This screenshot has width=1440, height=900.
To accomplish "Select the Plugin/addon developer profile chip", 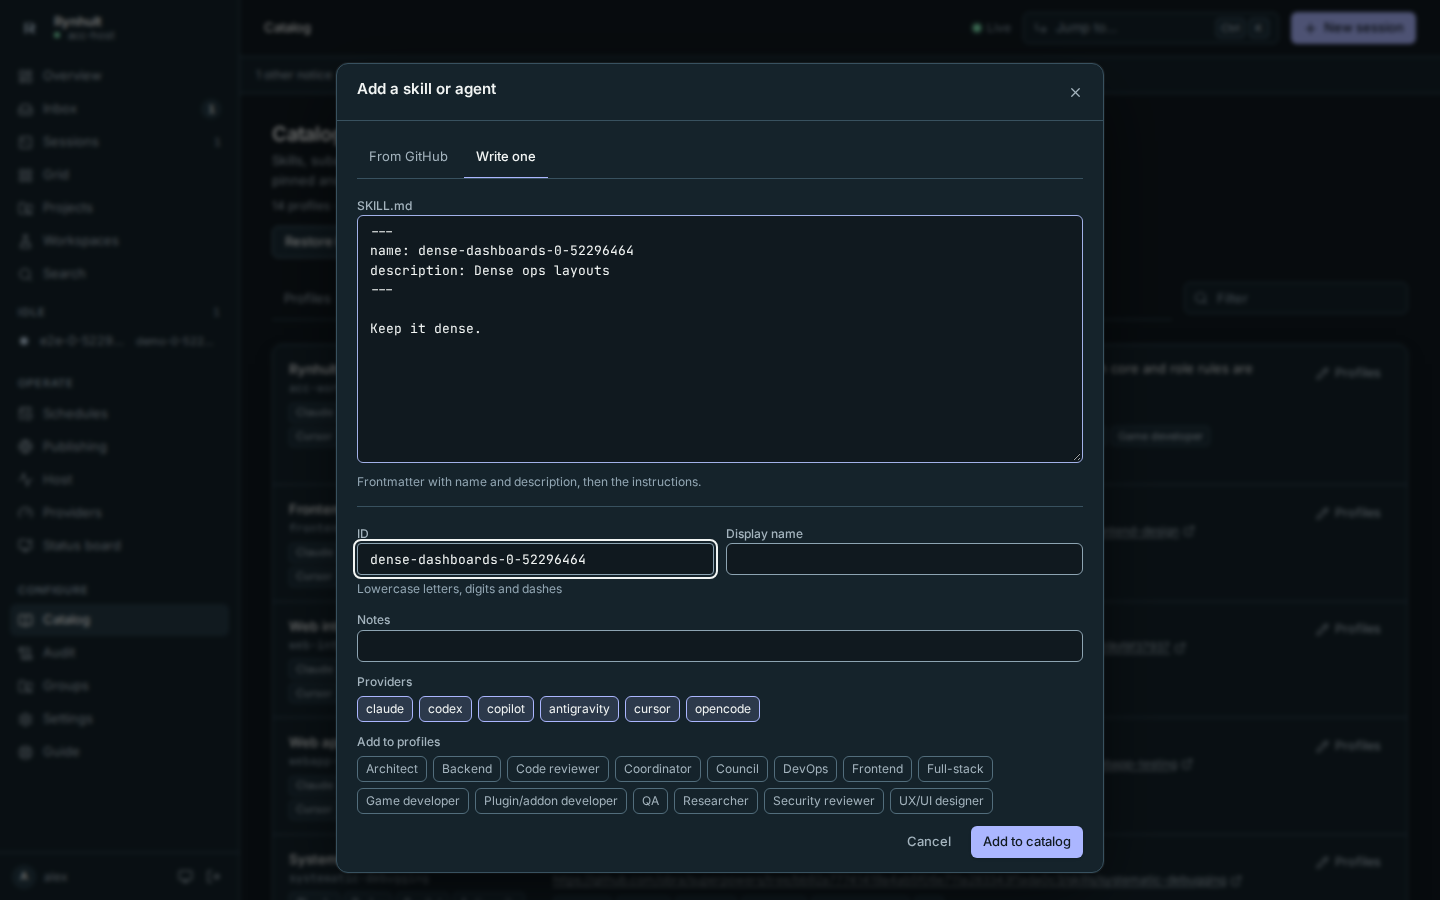I will coord(551,801).
